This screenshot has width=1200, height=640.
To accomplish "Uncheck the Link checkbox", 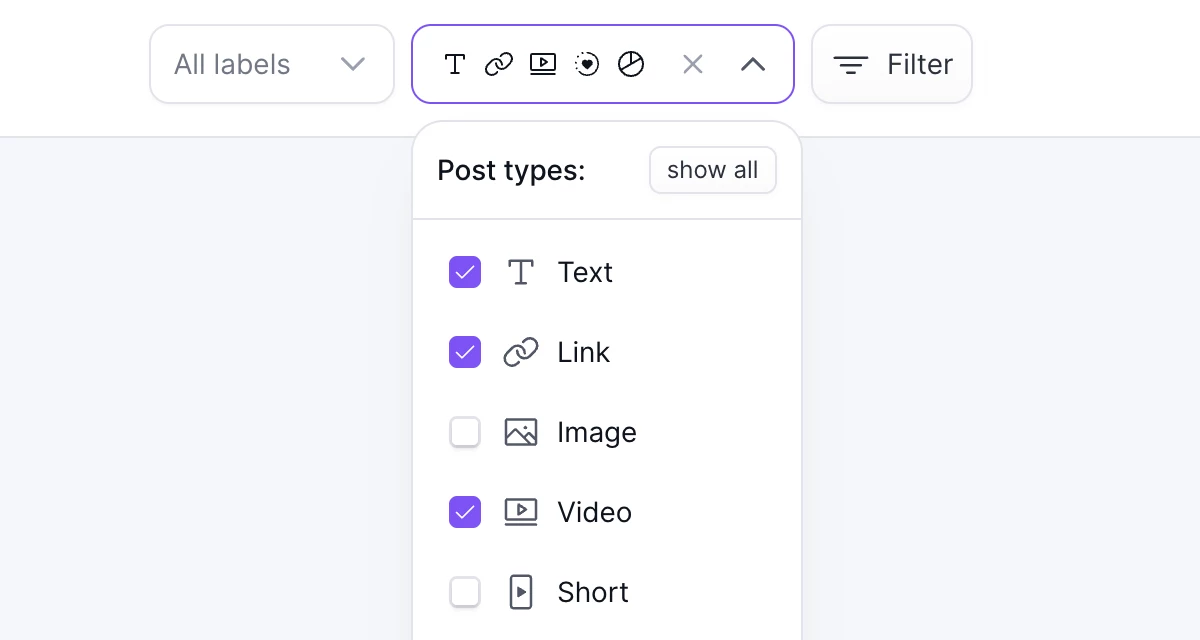I will pos(465,352).
